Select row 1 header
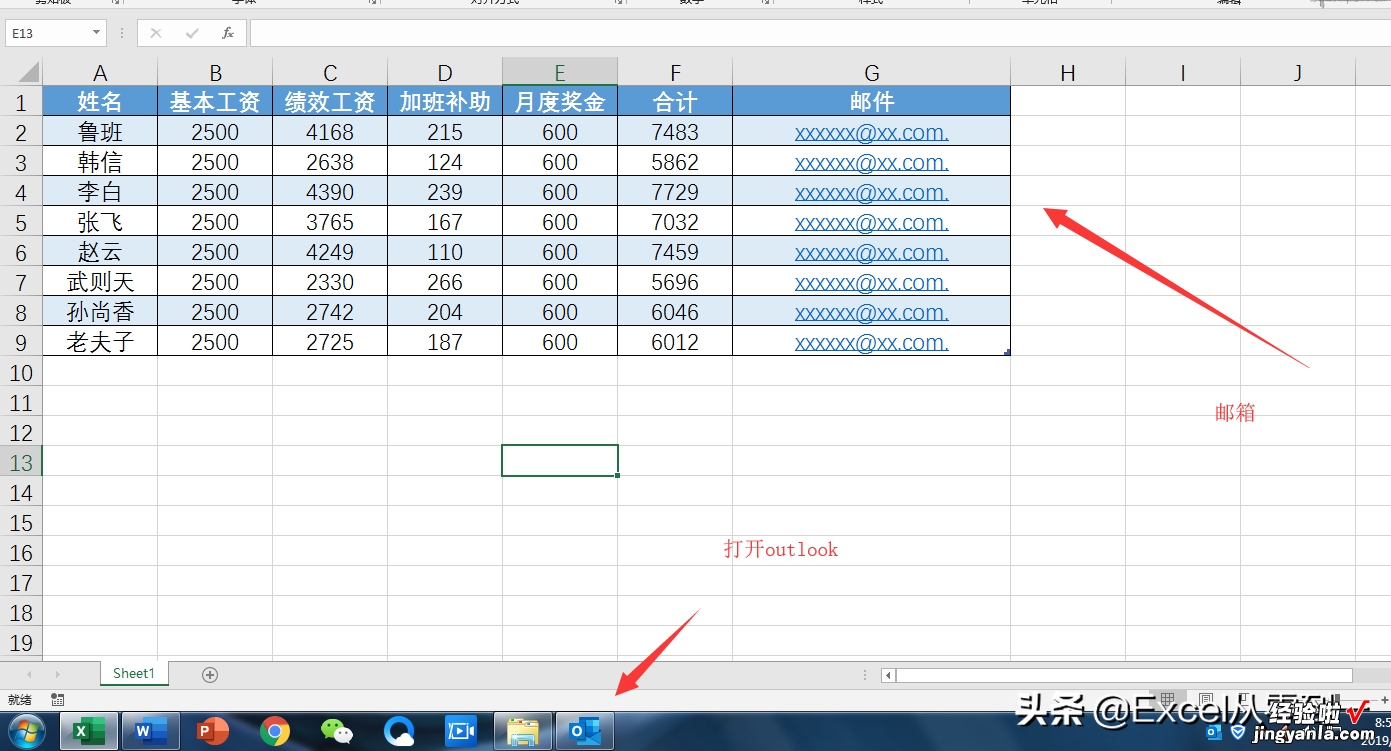 [x=21, y=102]
